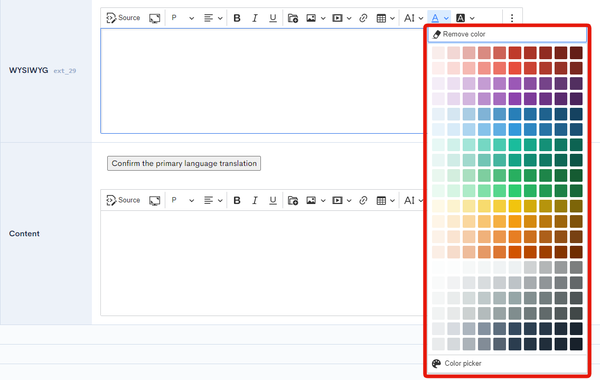Image resolution: width=600 pixels, height=380 pixels.
Task: Click inside the Content editor text area
Action: coord(262,263)
